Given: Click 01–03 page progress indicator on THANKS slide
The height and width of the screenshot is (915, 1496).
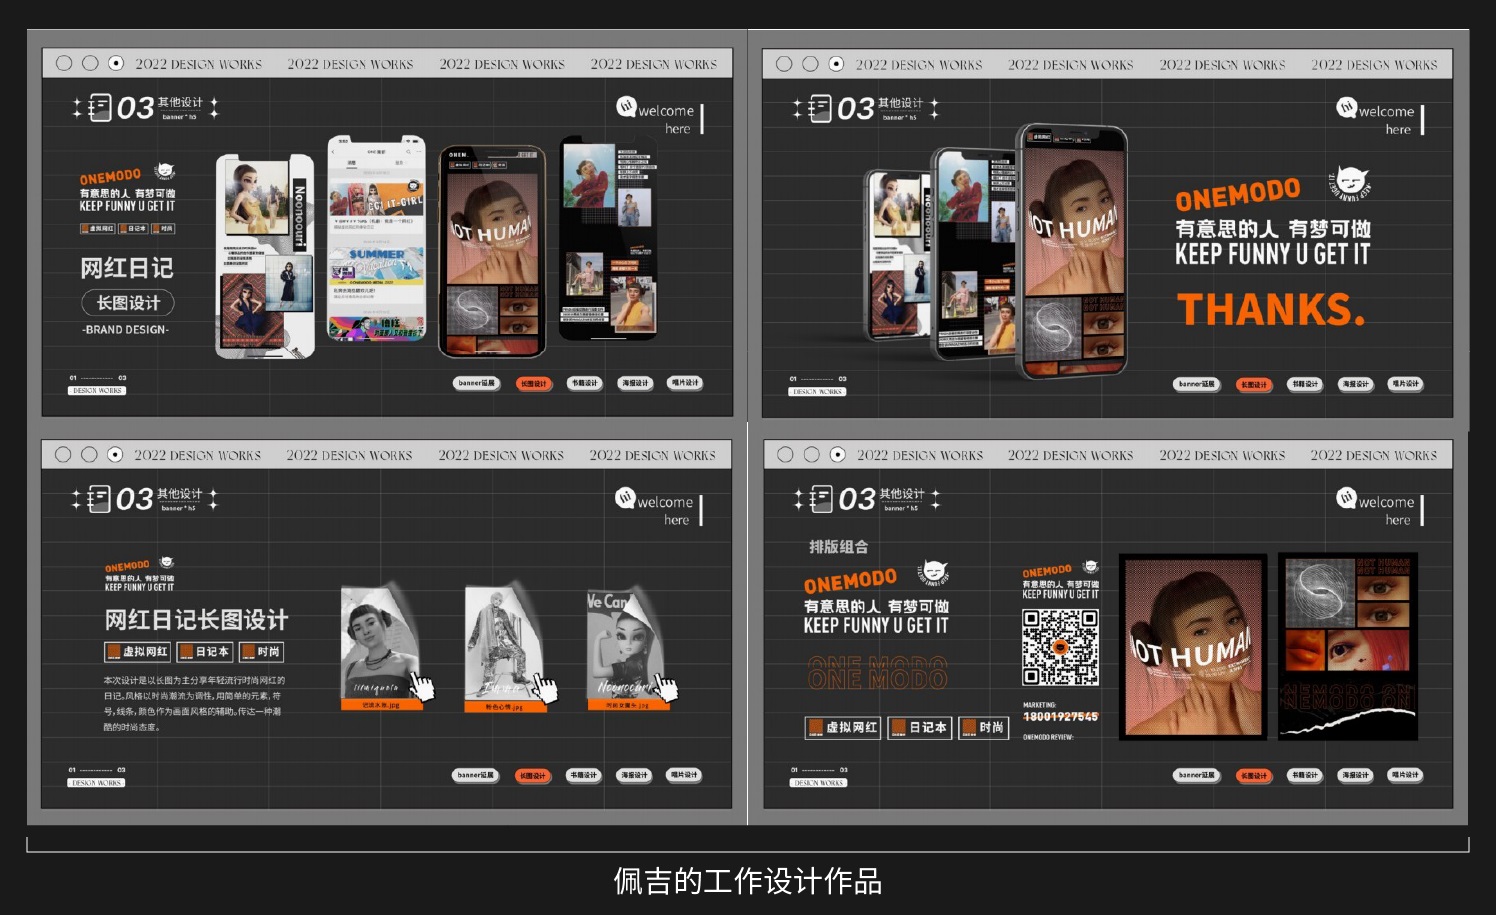Looking at the screenshot, I should point(818,379).
